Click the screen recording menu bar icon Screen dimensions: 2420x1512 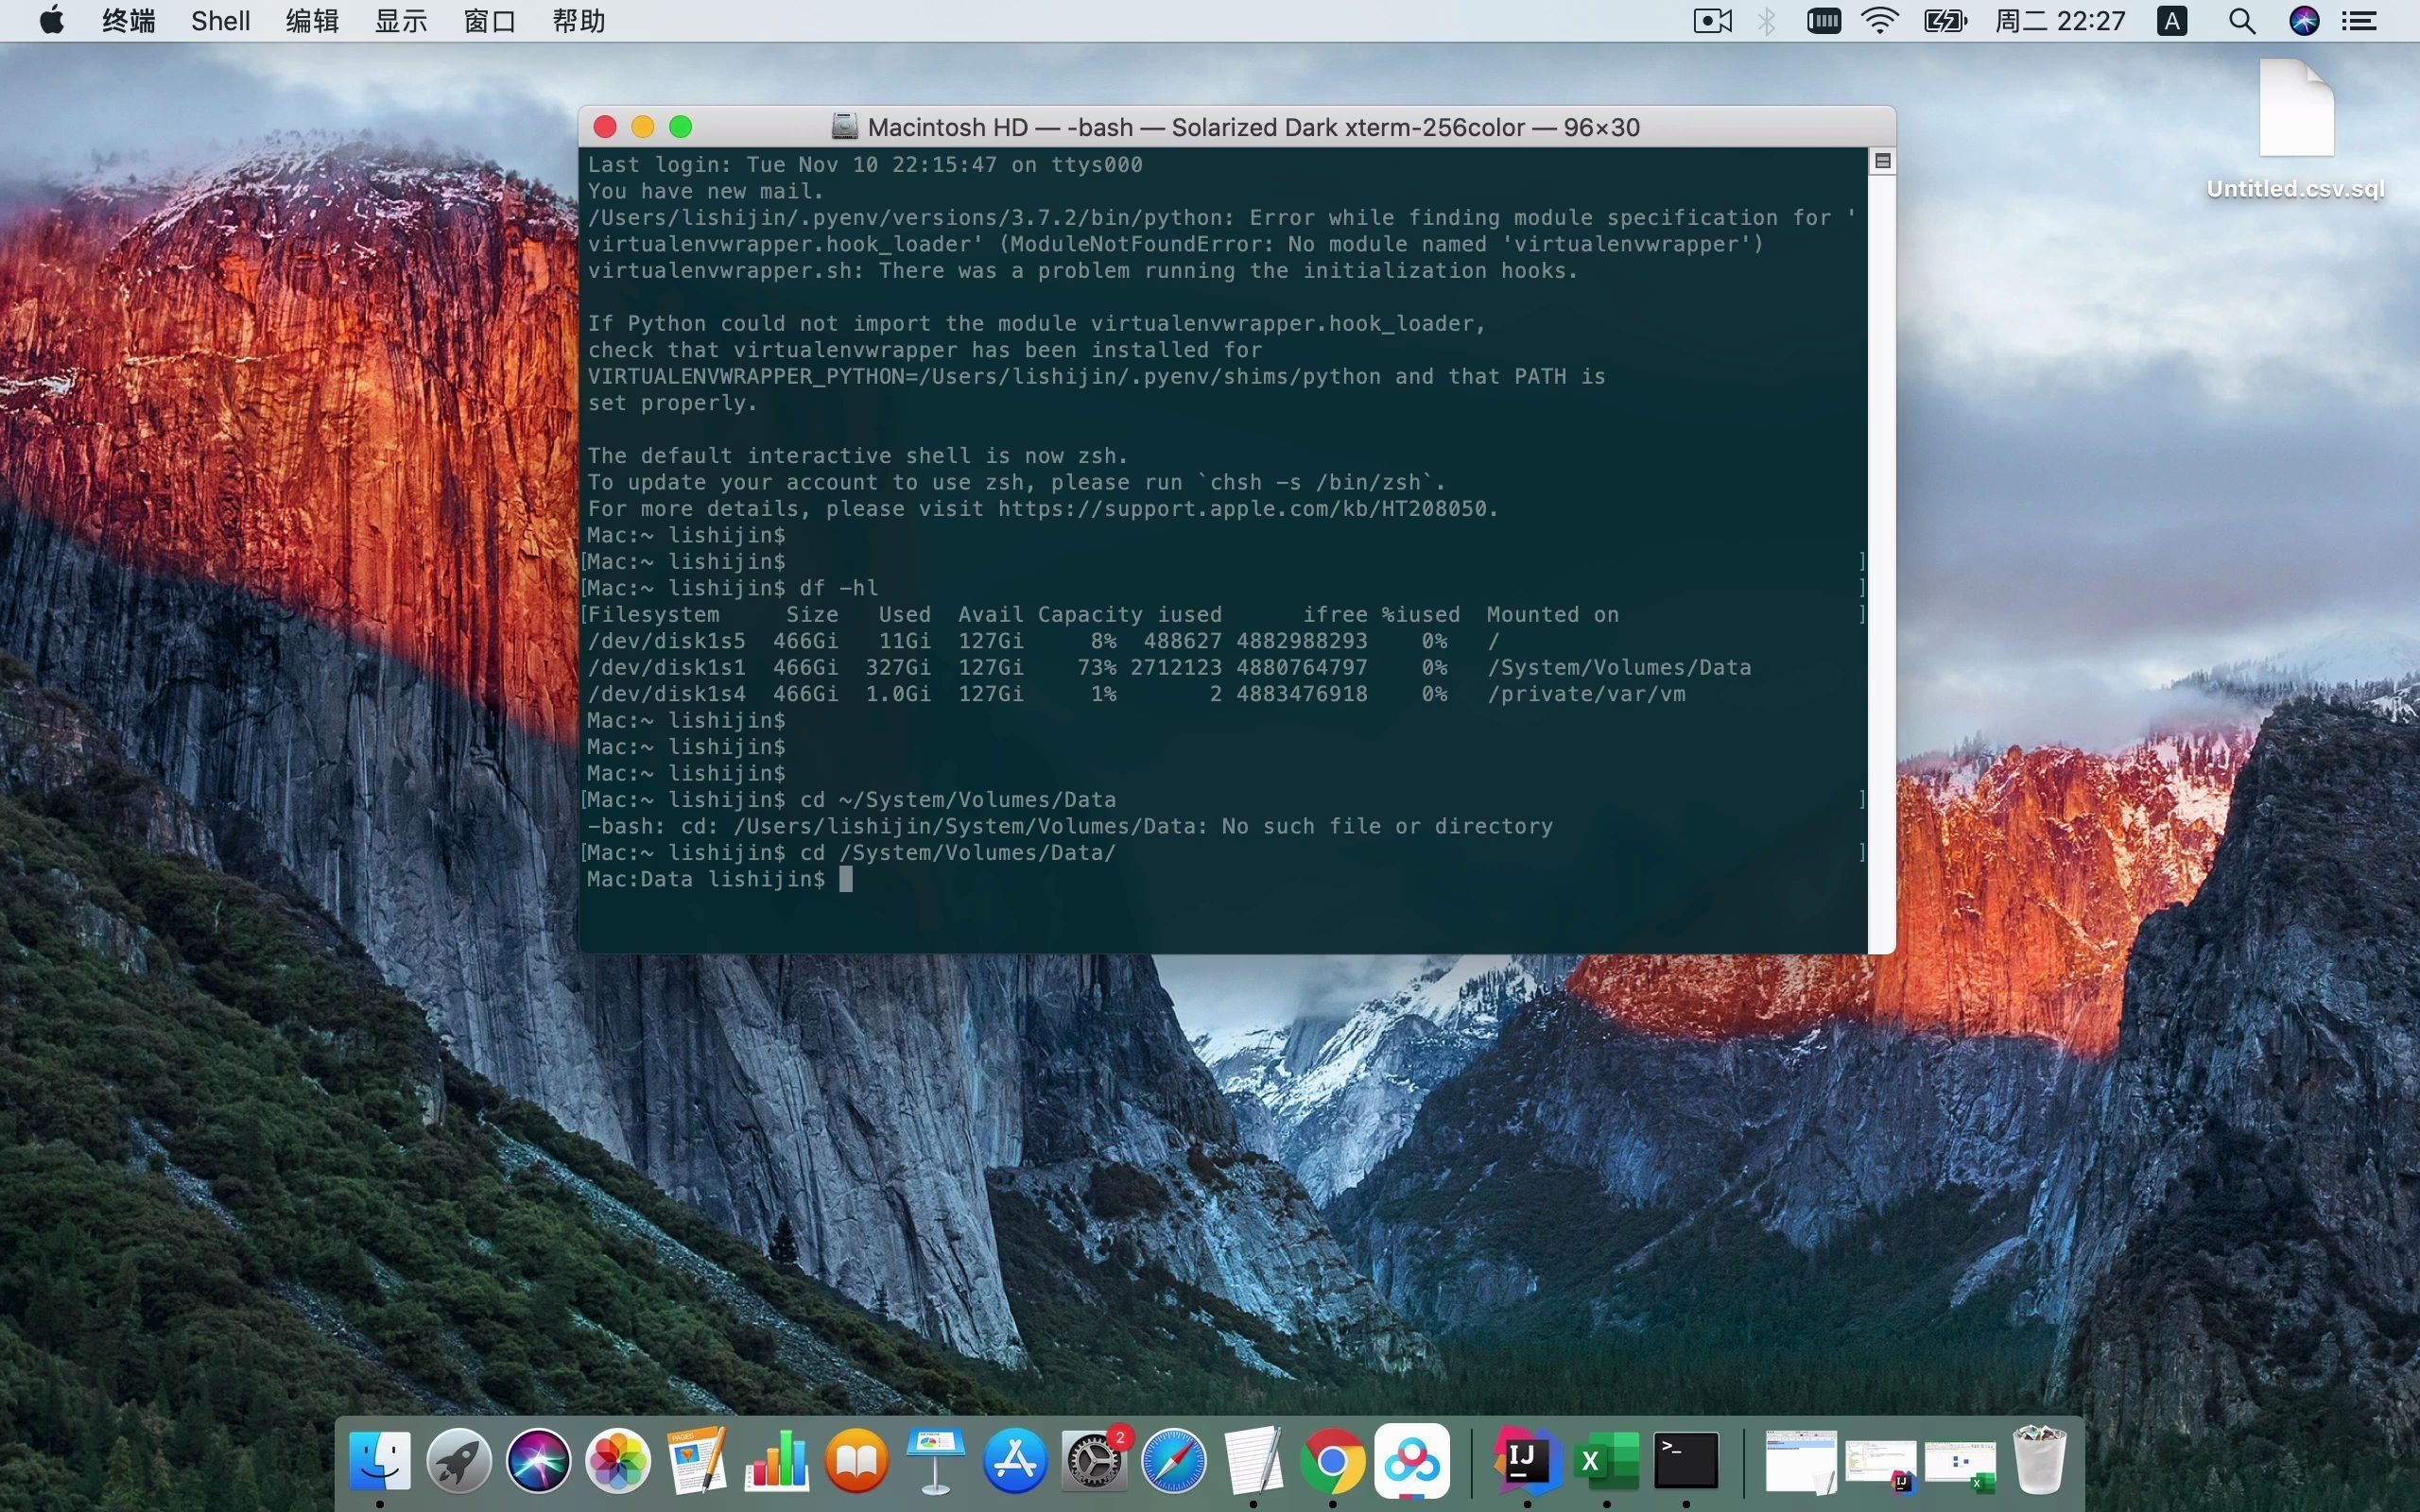point(1713,21)
